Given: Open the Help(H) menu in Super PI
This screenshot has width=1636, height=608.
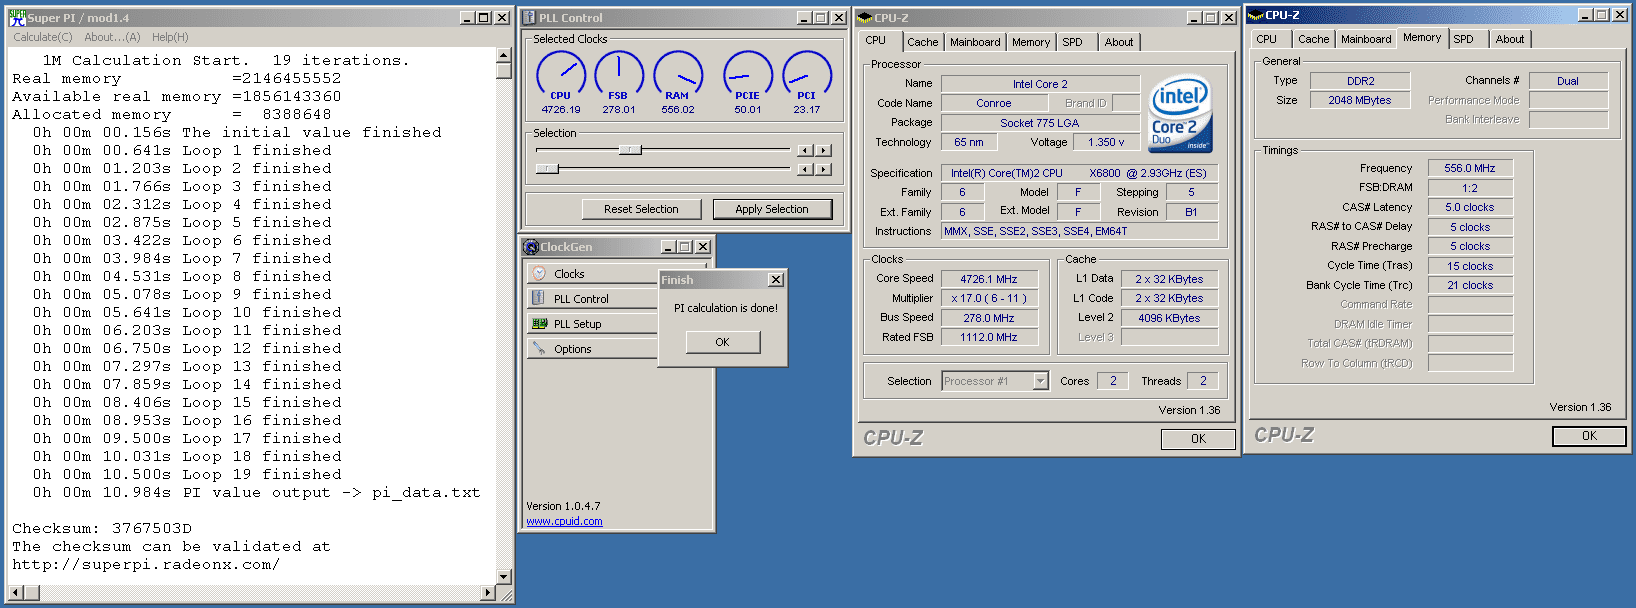Looking at the screenshot, I should (170, 37).
